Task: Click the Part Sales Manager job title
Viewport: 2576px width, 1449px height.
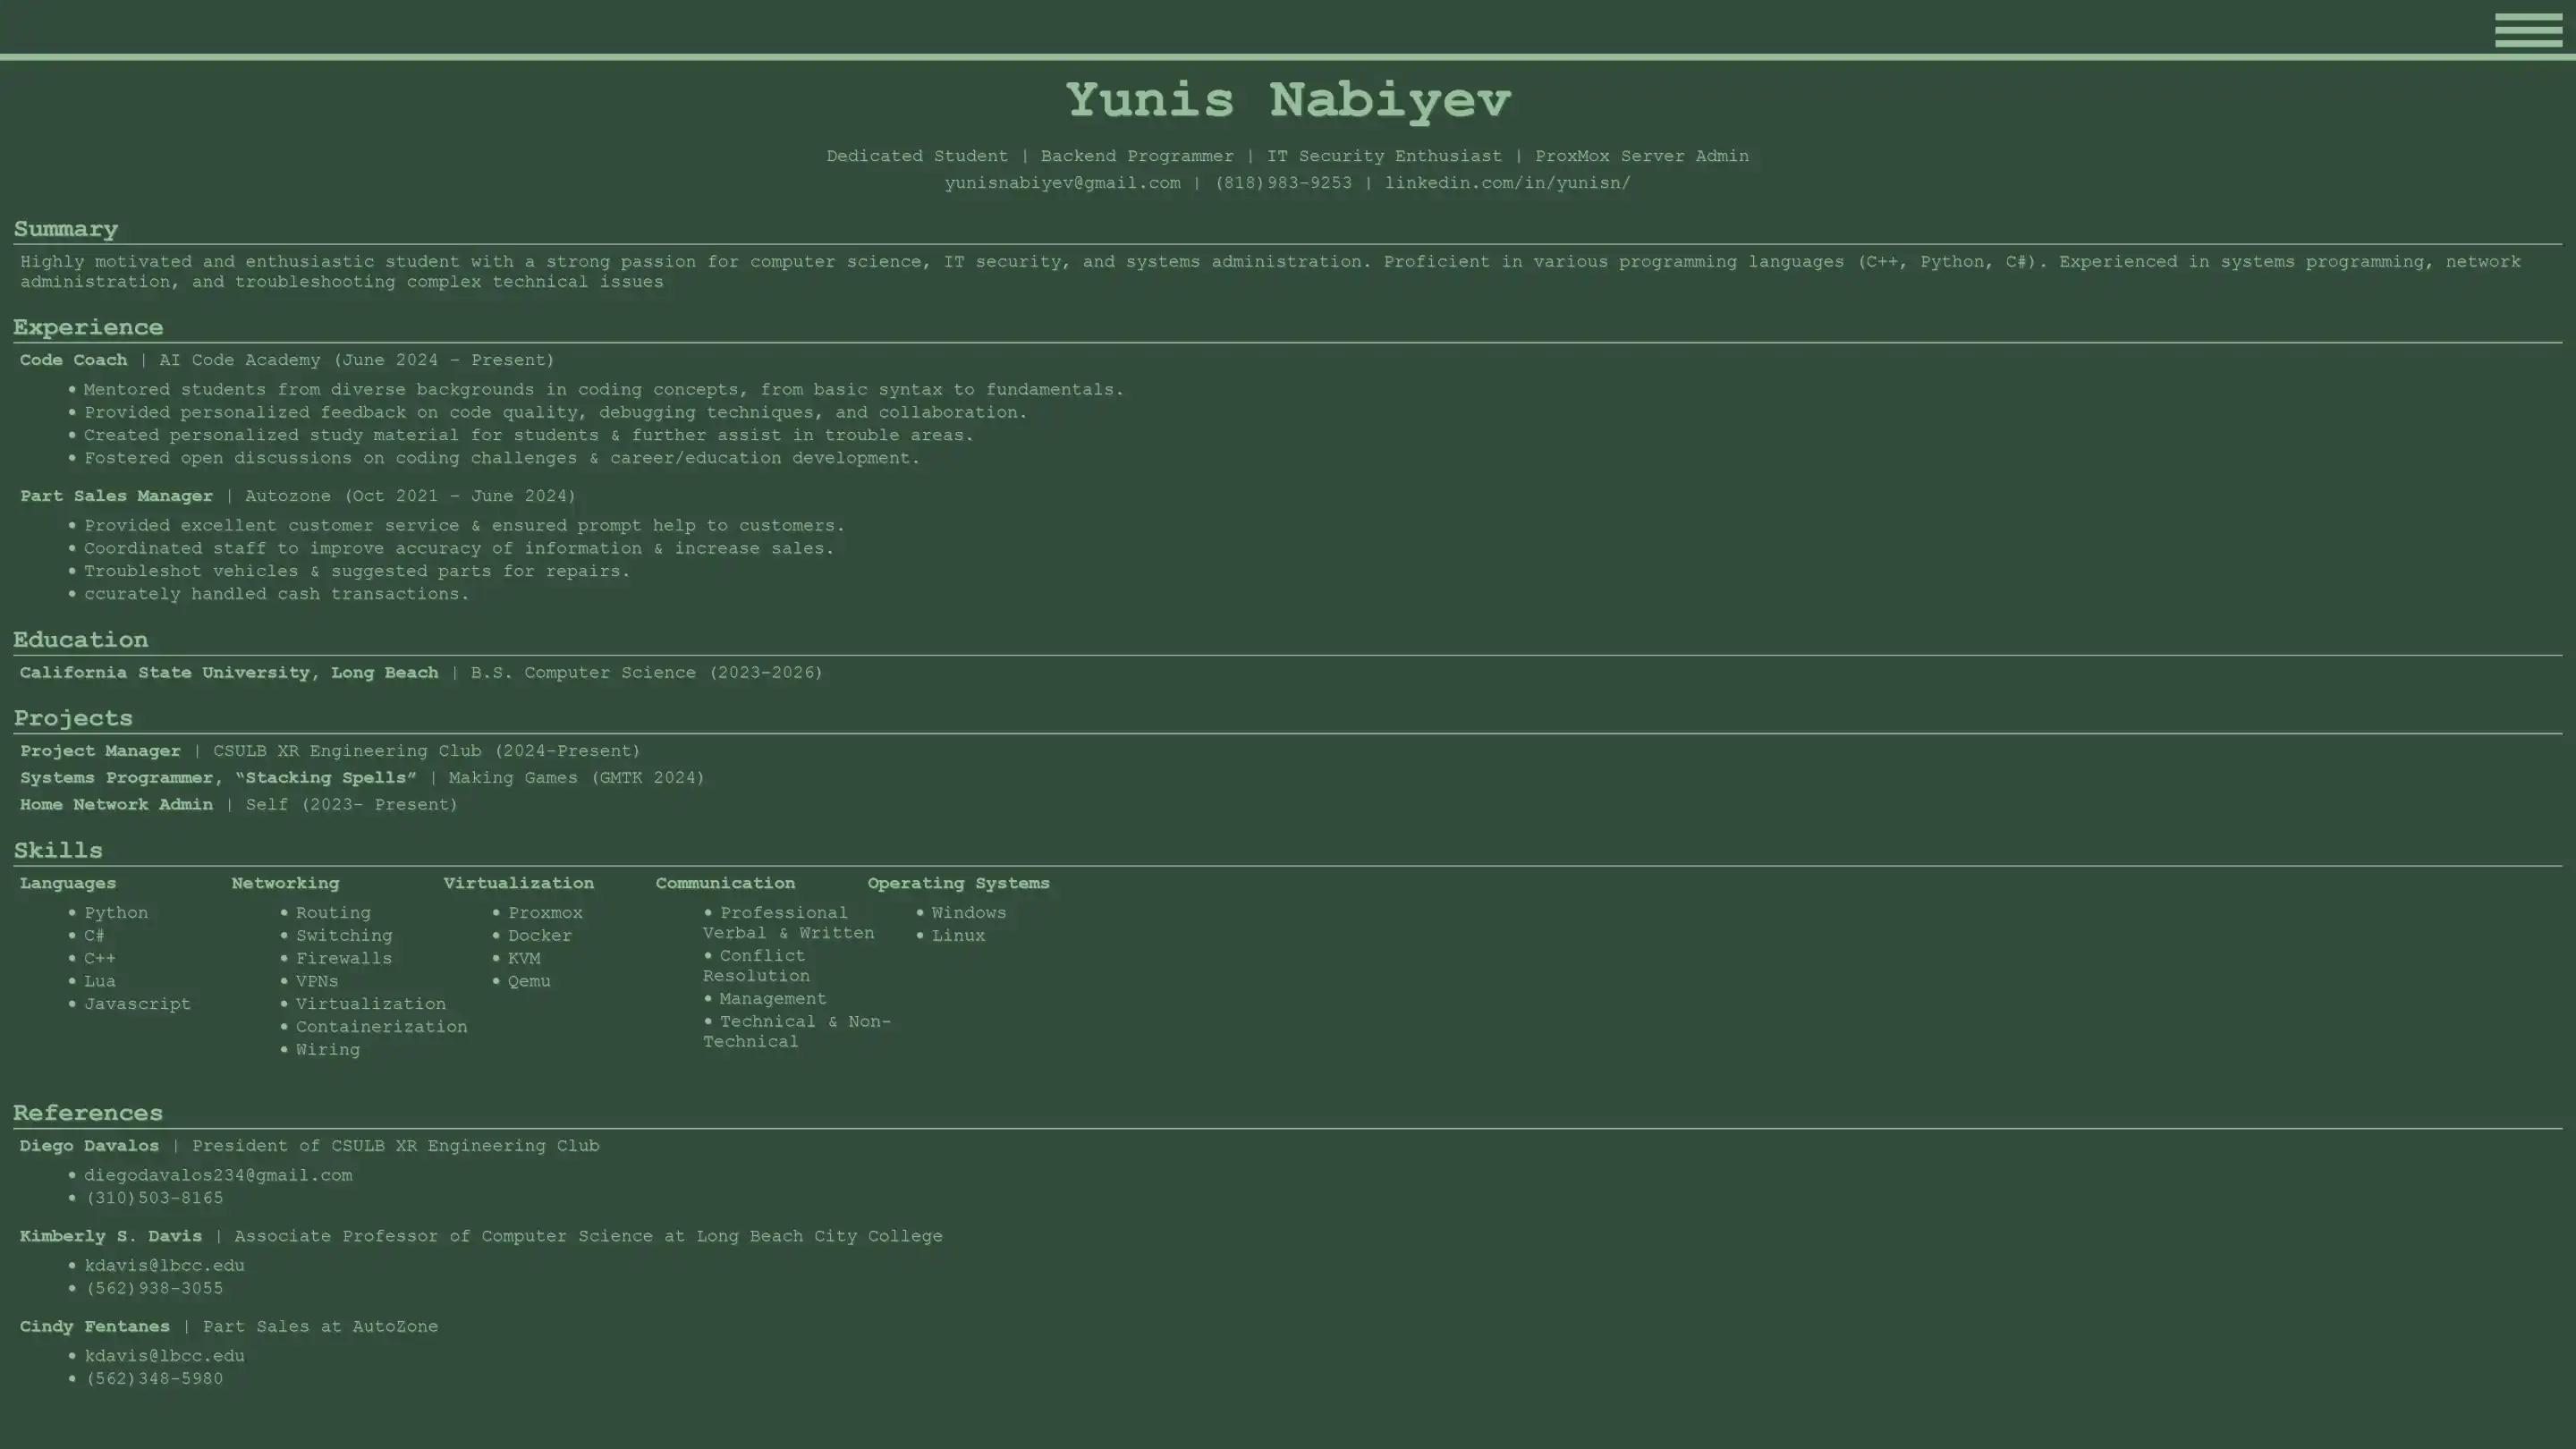Action: coord(116,496)
